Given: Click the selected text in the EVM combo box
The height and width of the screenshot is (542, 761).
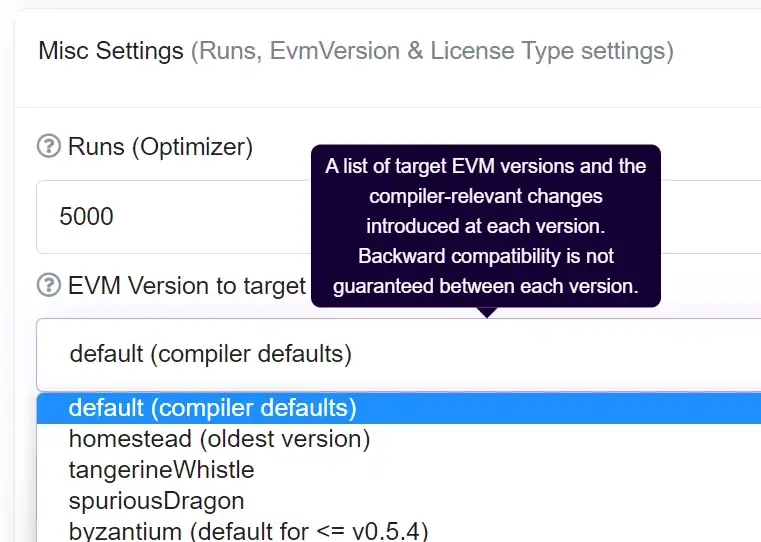Looking at the screenshot, I should click(210, 354).
